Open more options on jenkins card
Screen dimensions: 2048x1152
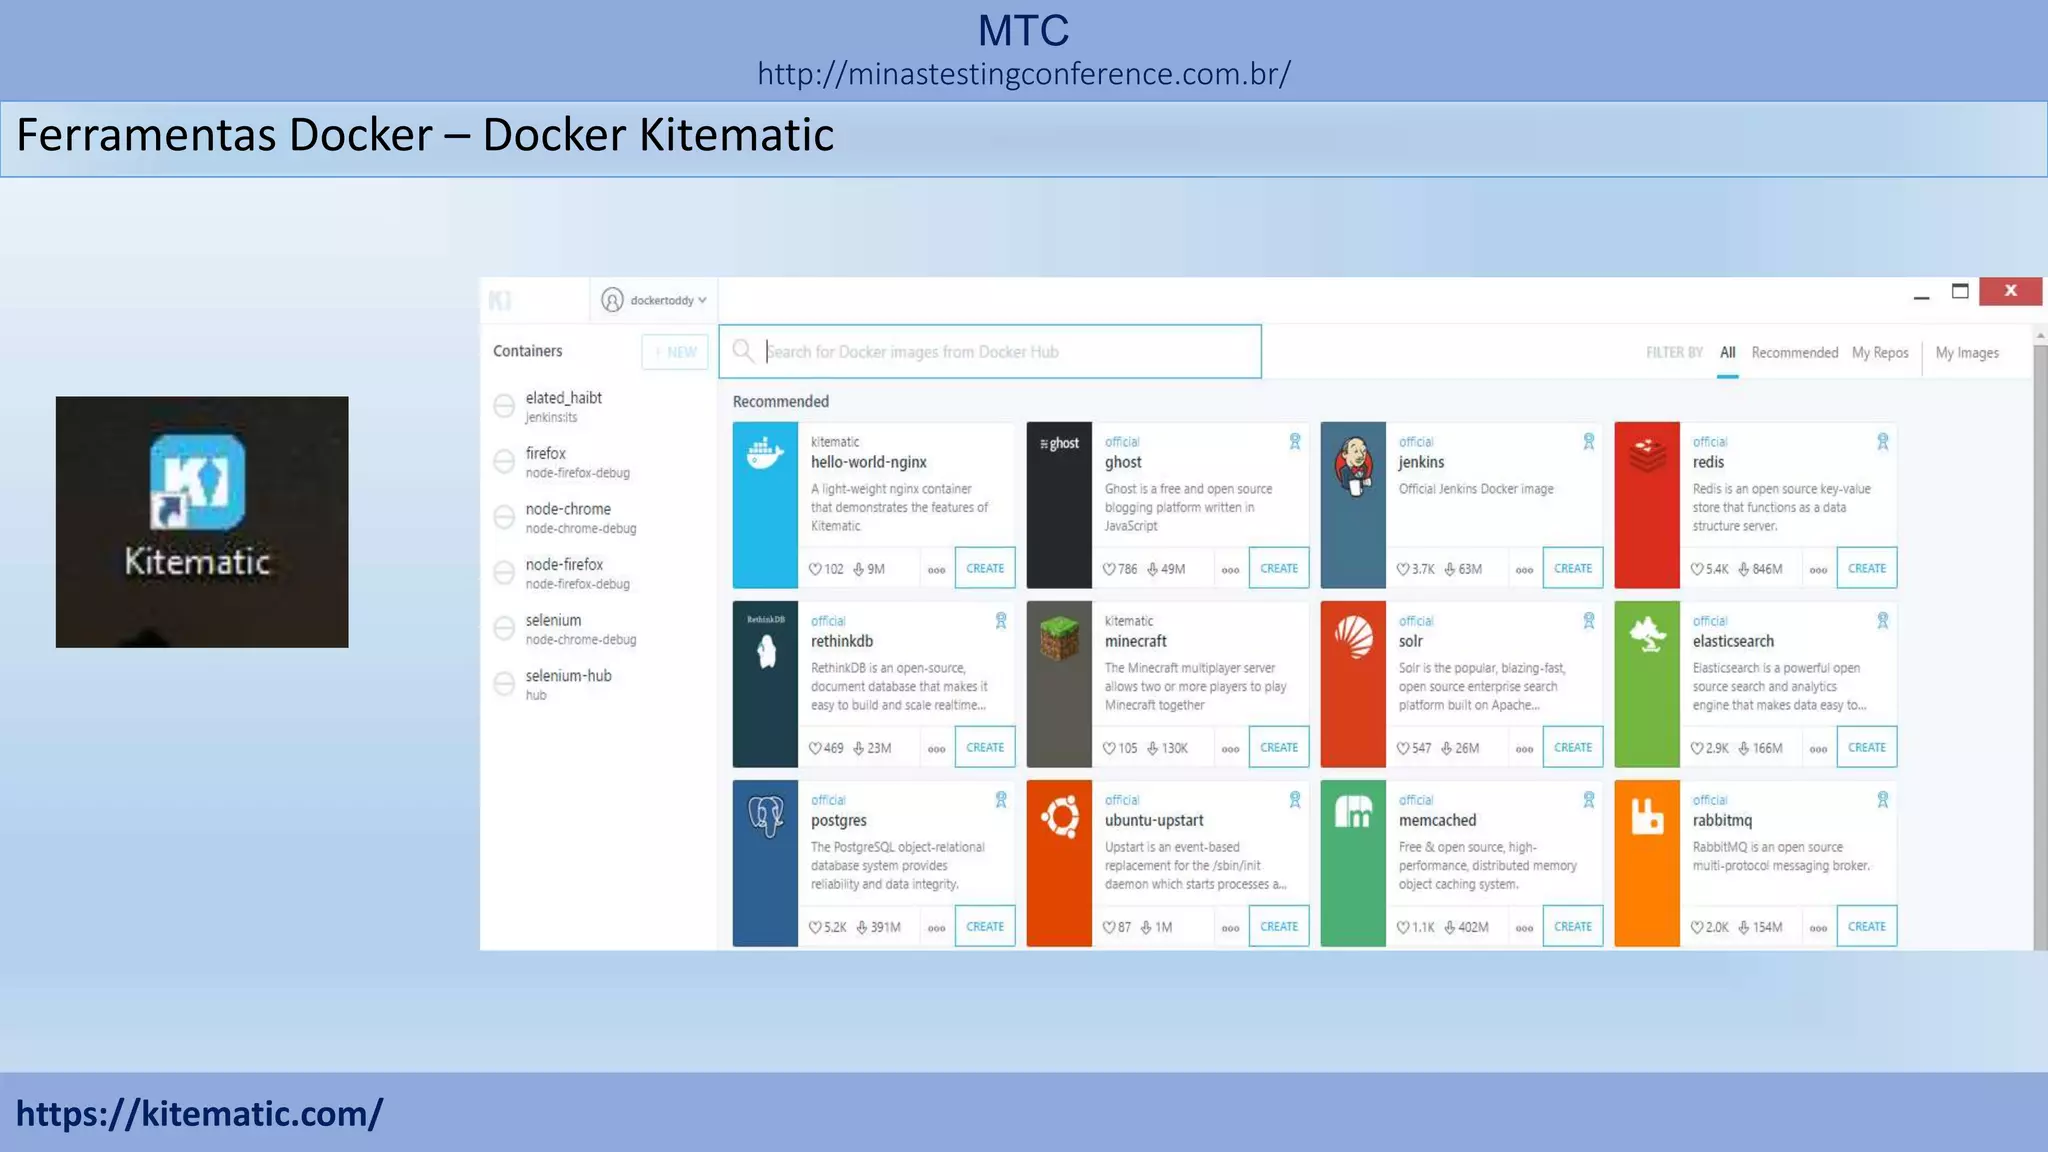coord(1524,570)
